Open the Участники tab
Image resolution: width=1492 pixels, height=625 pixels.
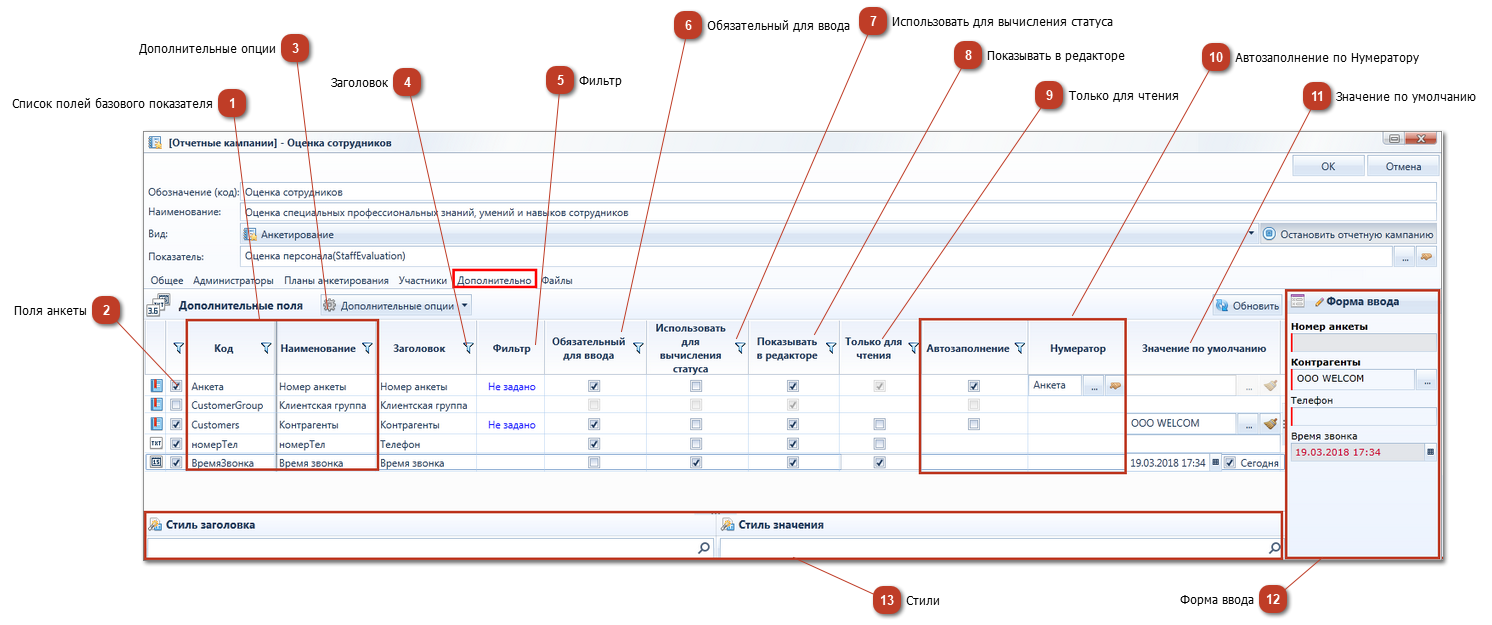(x=422, y=281)
